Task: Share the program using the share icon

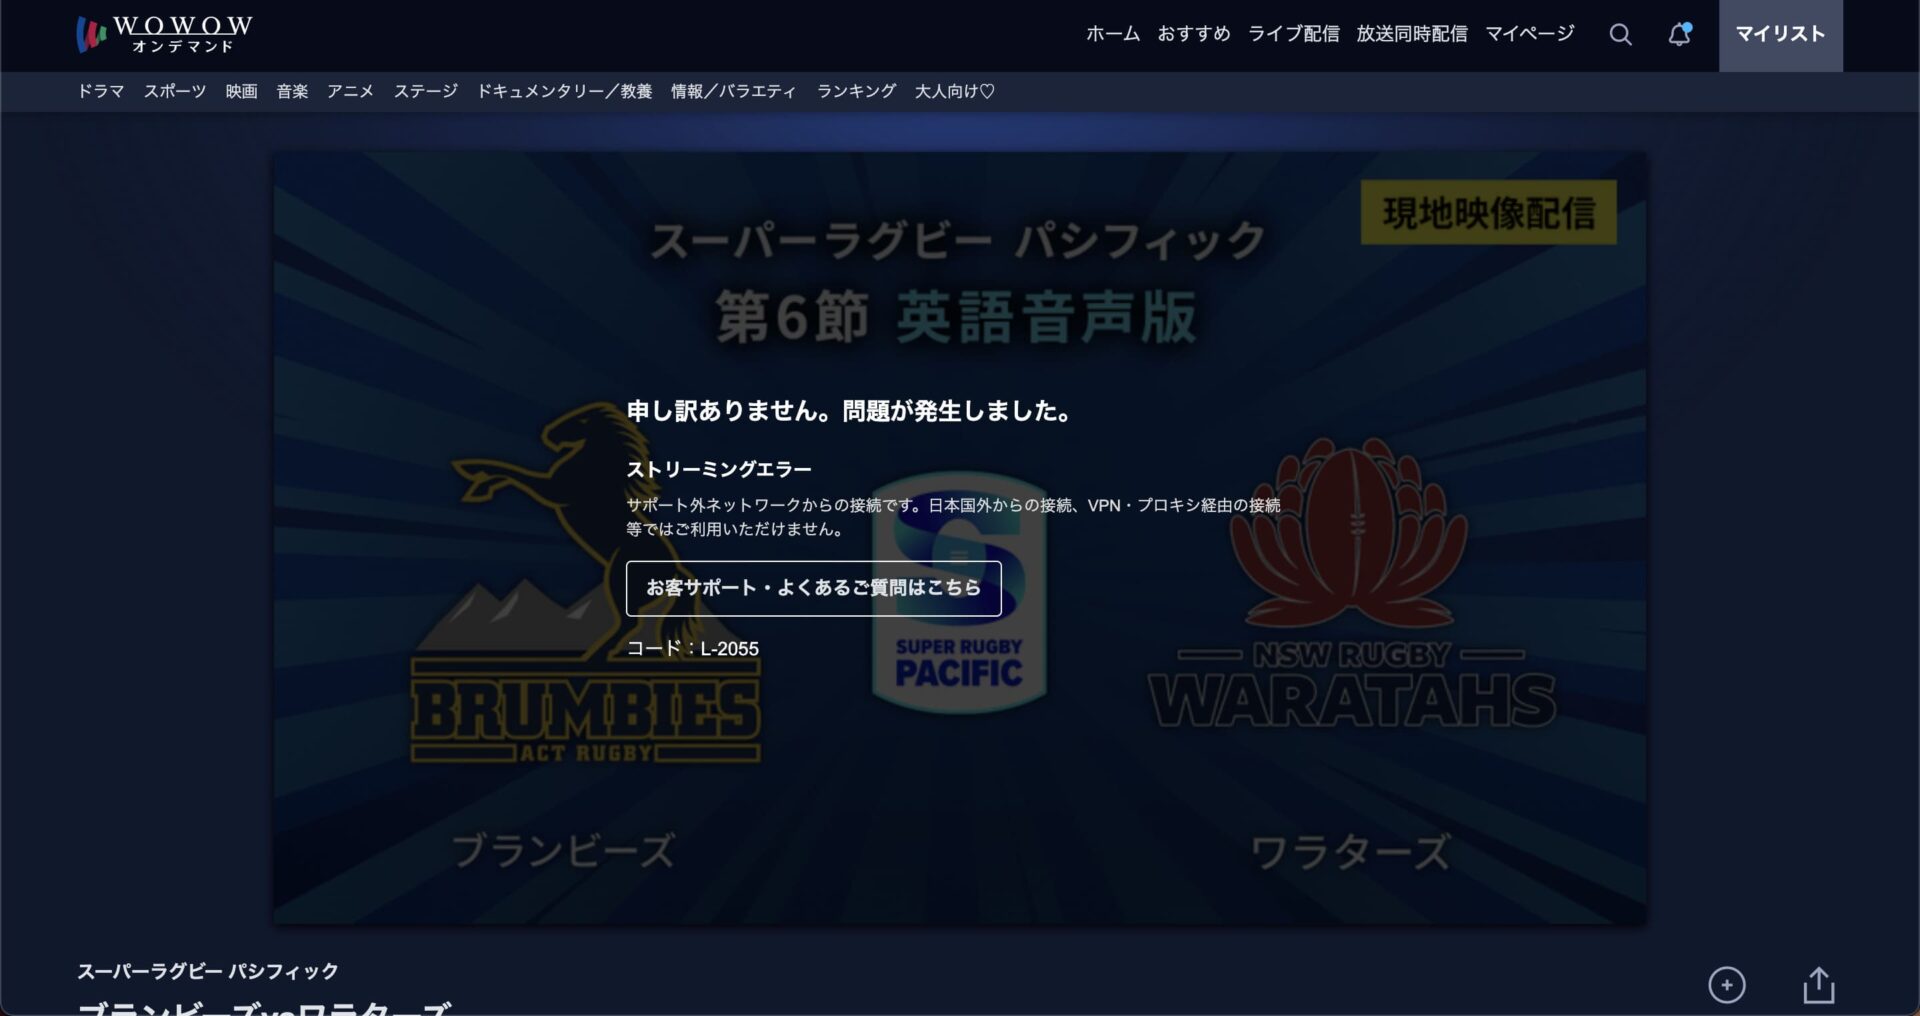Action: (x=1818, y=984)
